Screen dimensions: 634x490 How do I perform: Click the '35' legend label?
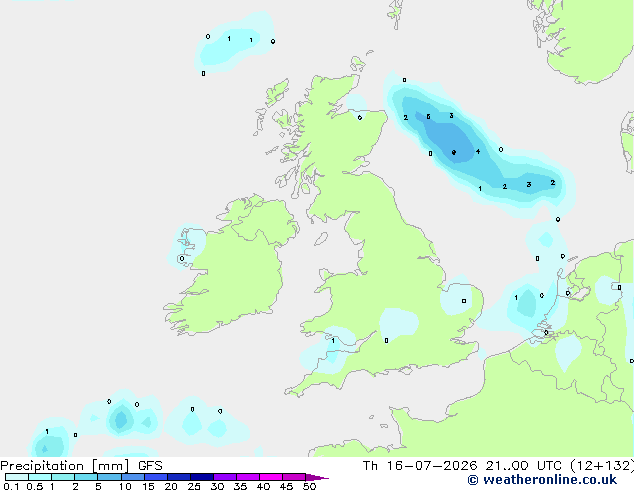tap(240, 486)
